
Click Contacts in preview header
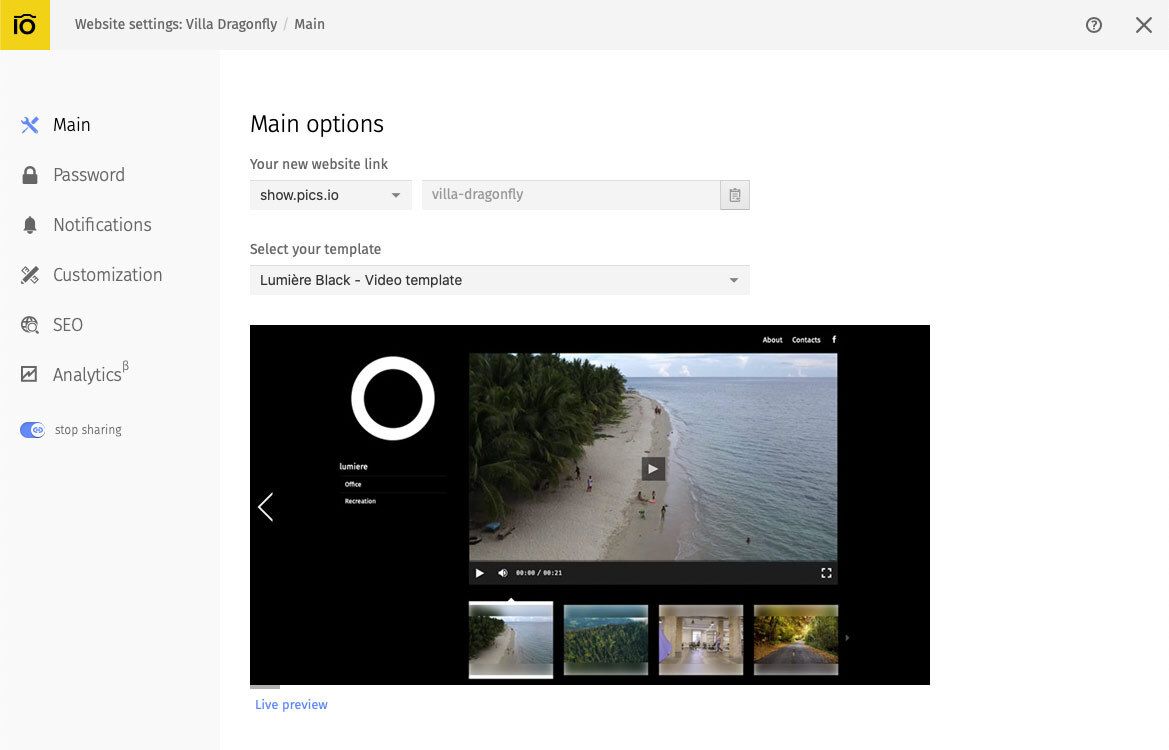point(806,340)
